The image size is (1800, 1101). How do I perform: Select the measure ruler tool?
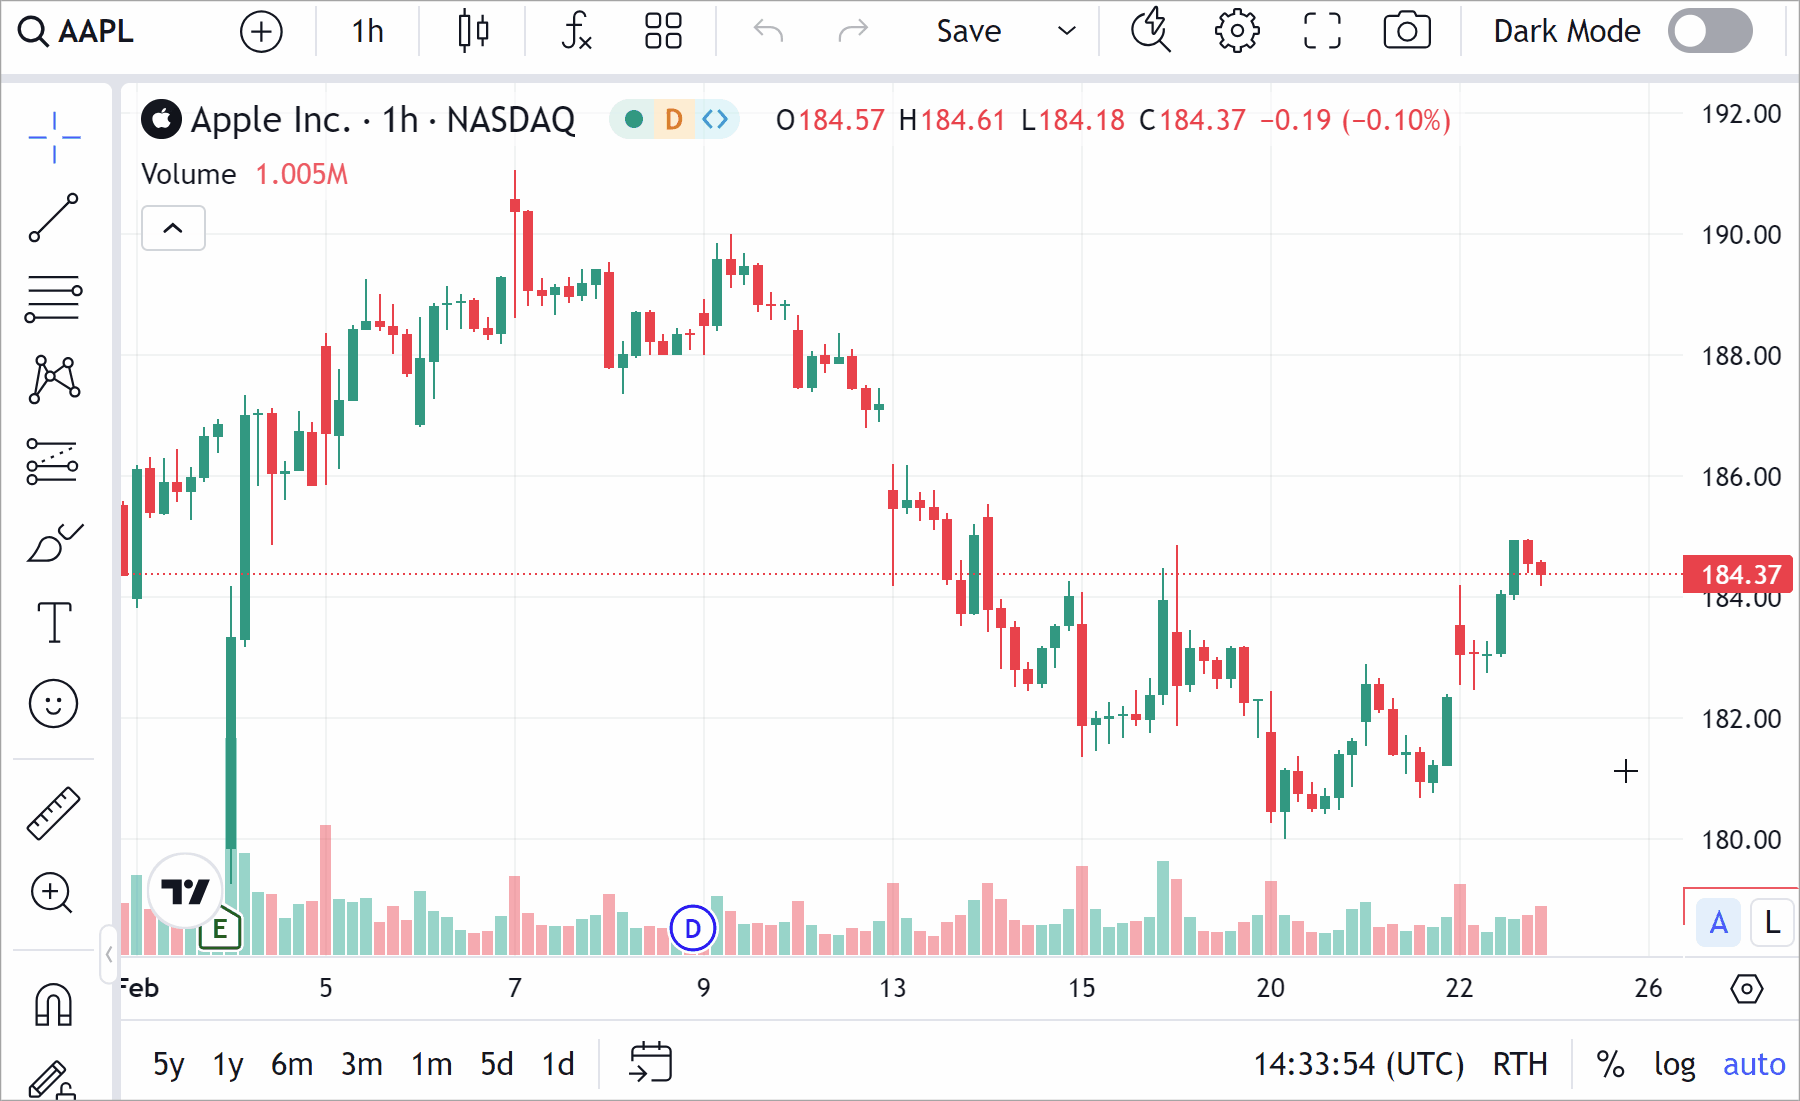pos(54,810)
